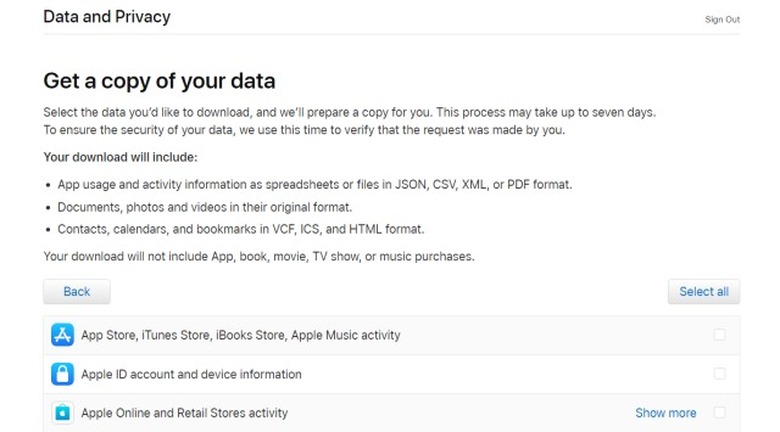Click the App Store icon in the list
The height and width of the screenshot is (432, 780).
pos(63,336)
